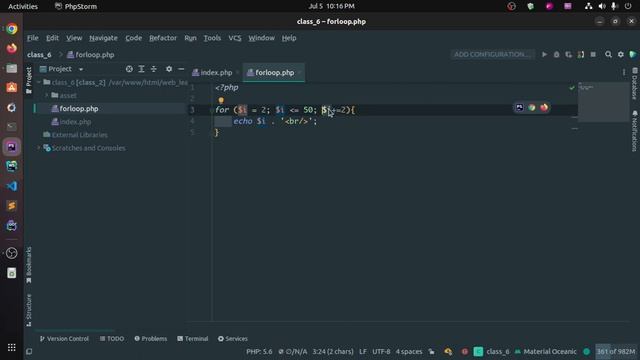Viewport: 640px width, 360px height.
Task: Open Problems tool window
Action: coord(151,339)
